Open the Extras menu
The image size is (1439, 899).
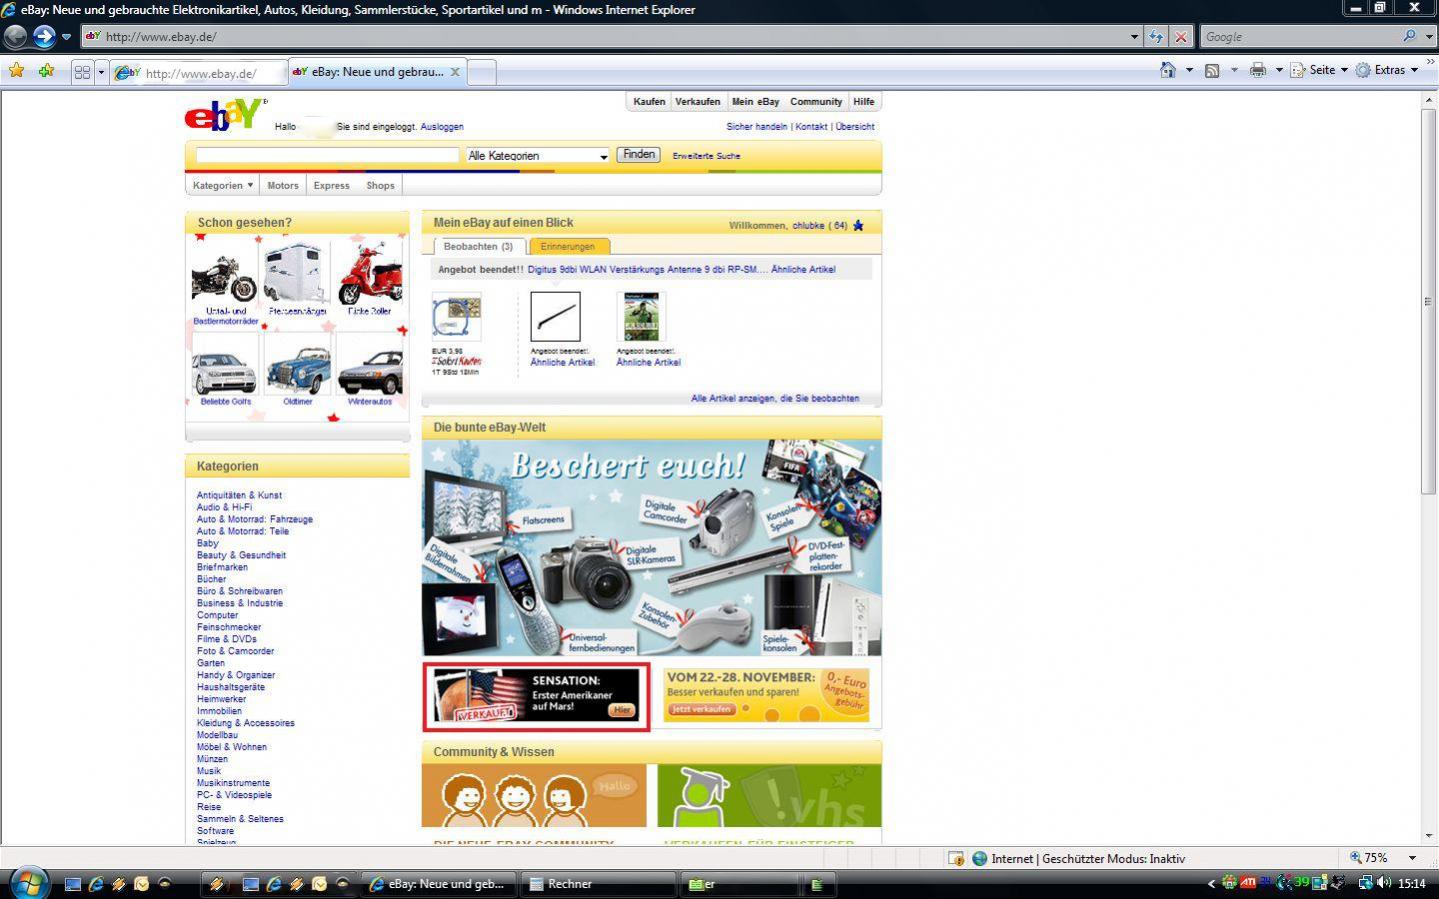click(1387, 70)
